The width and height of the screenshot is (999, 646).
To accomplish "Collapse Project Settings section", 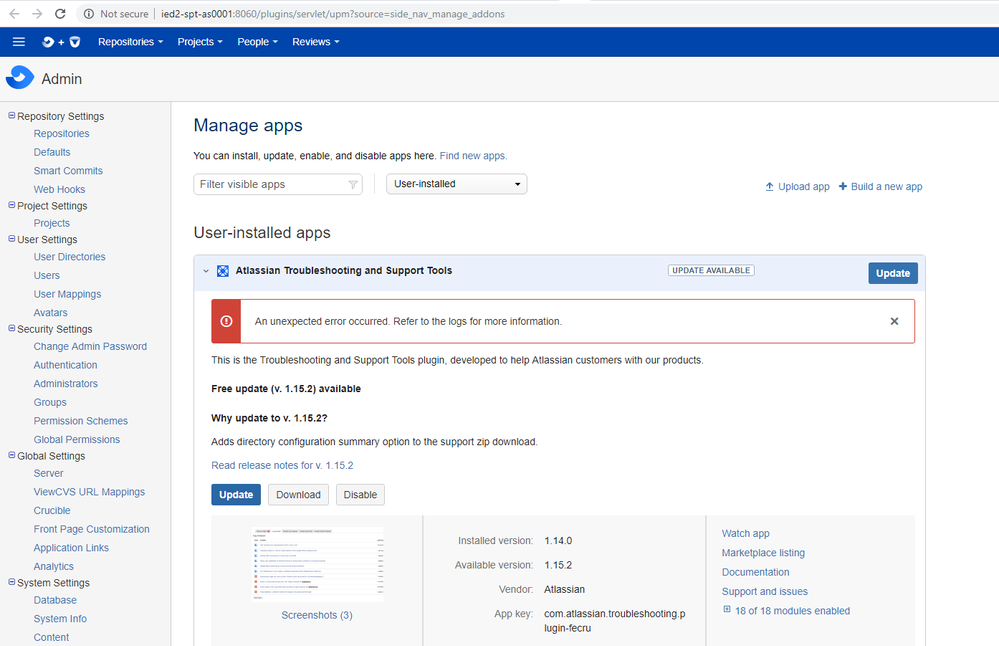I will 11,205.
